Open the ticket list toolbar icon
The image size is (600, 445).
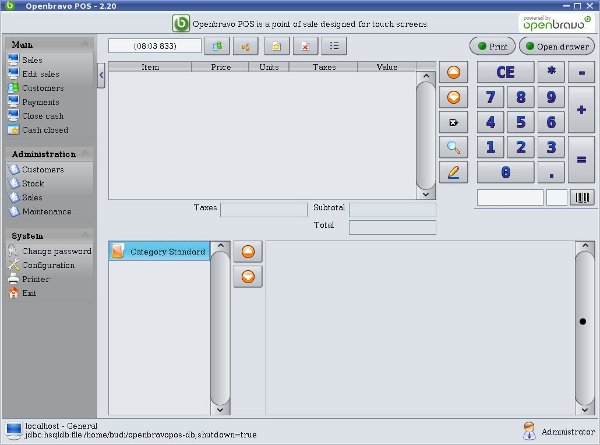334,46
